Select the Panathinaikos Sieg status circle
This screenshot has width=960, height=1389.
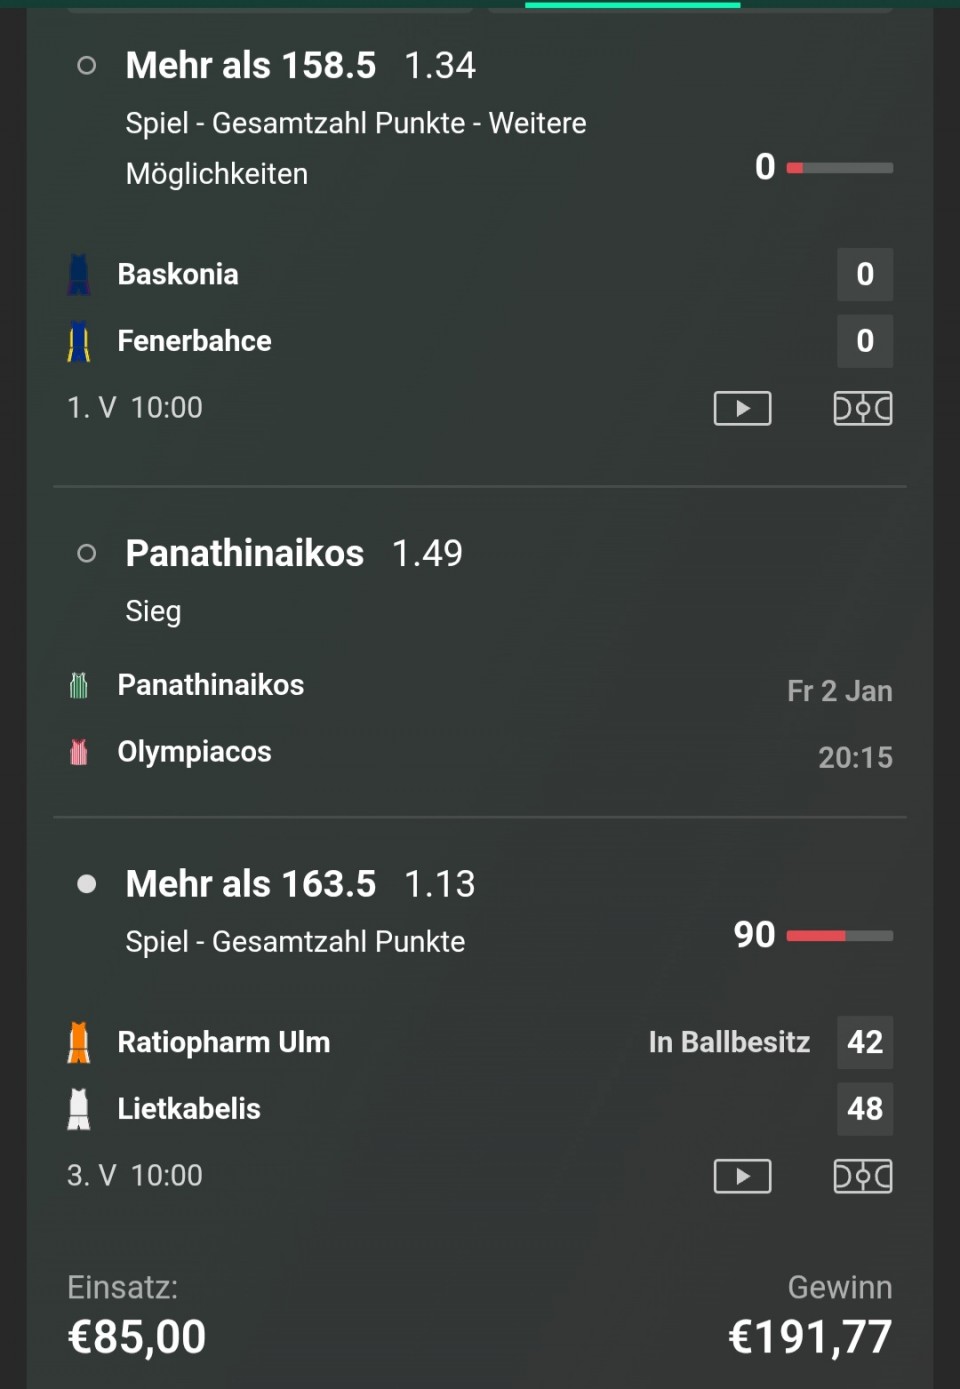click(87, 553)
